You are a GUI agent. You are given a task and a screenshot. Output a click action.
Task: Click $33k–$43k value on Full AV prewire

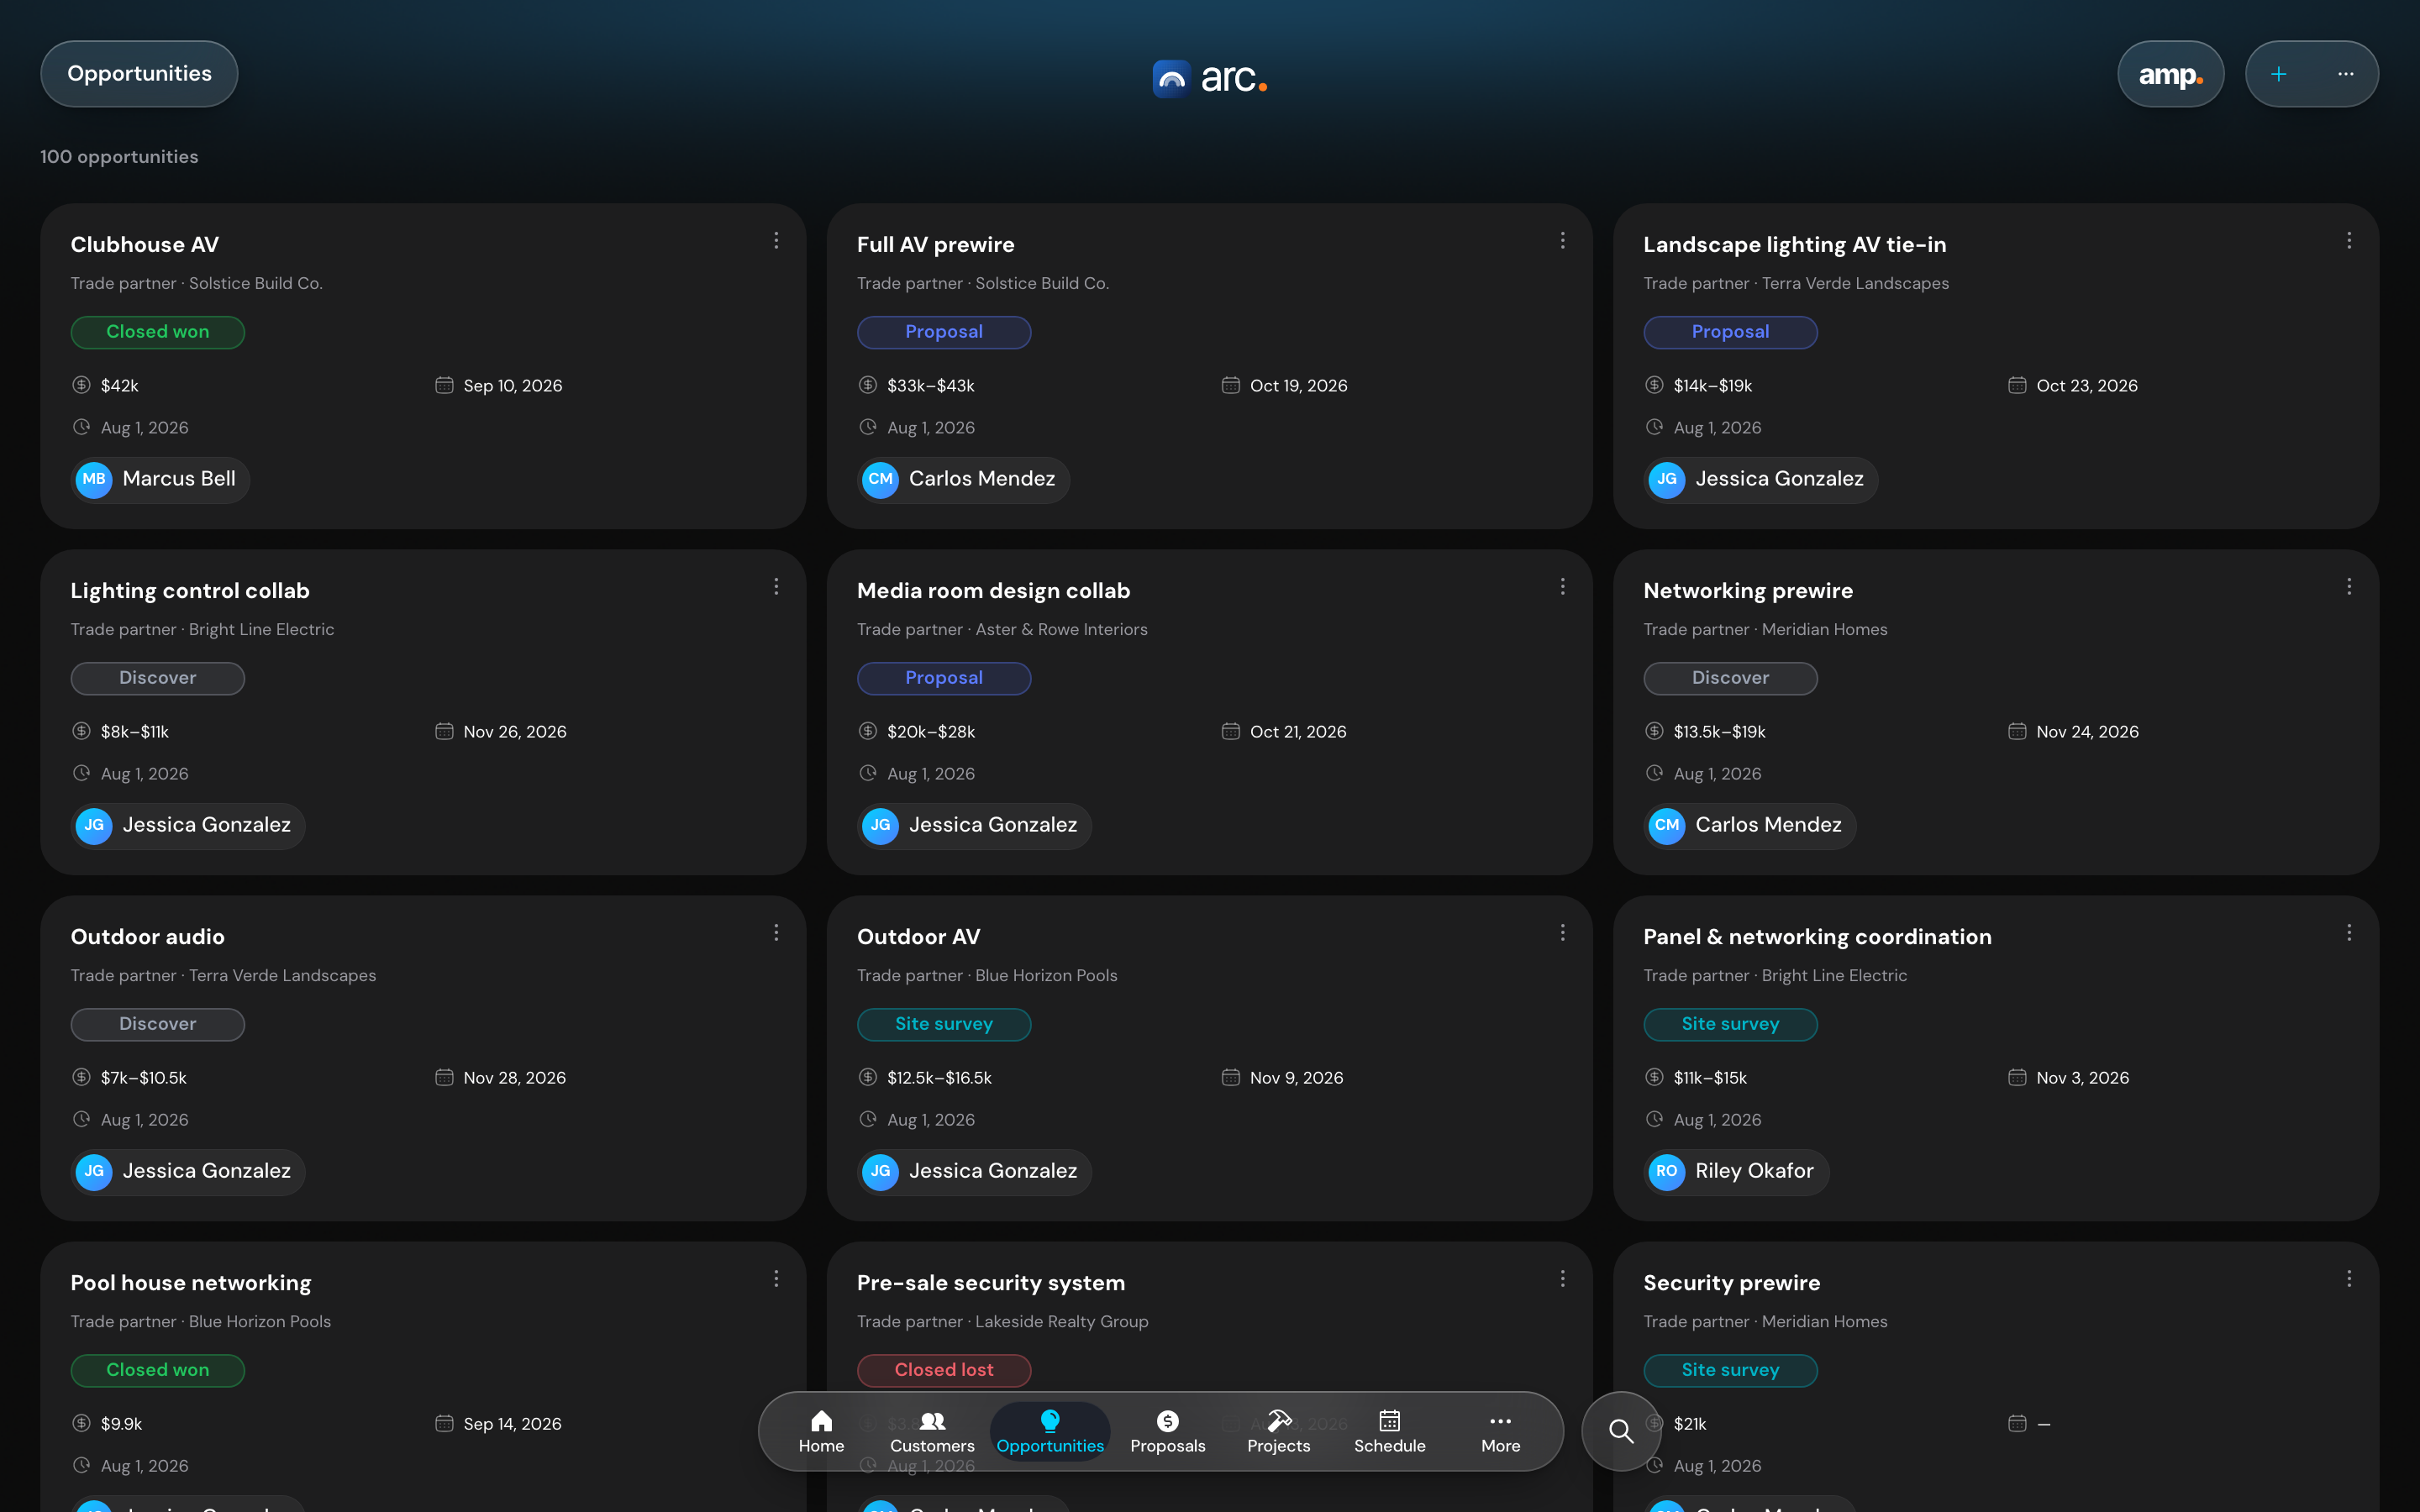931,386
